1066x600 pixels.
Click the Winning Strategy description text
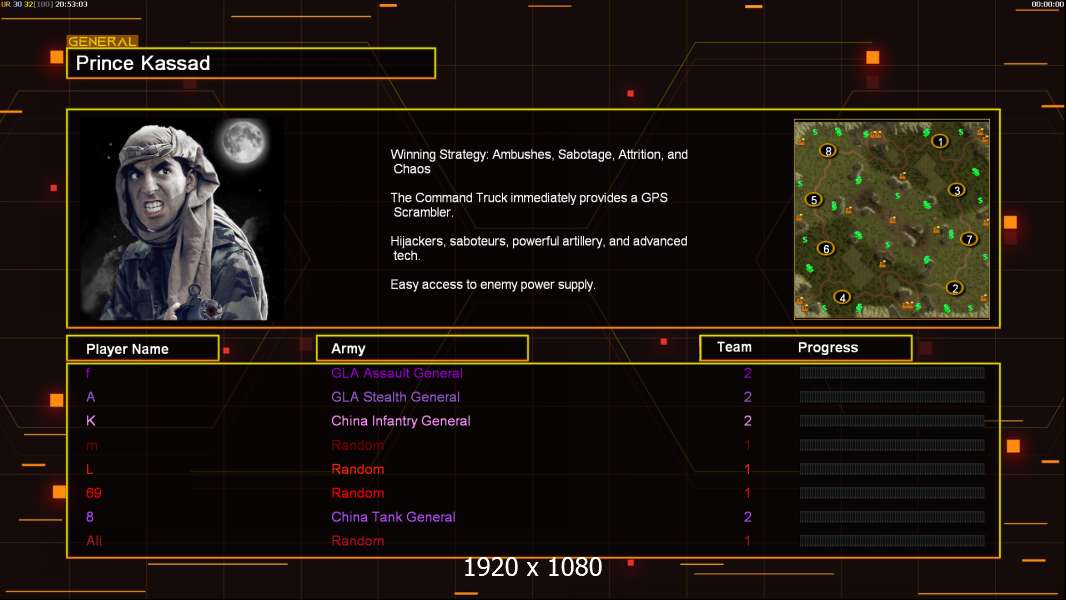click(539, 162)
